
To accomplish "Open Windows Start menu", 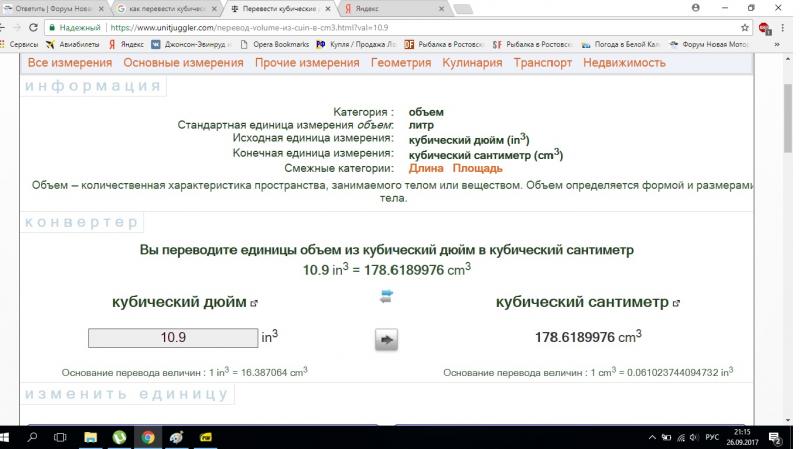I will coord(10,437).
